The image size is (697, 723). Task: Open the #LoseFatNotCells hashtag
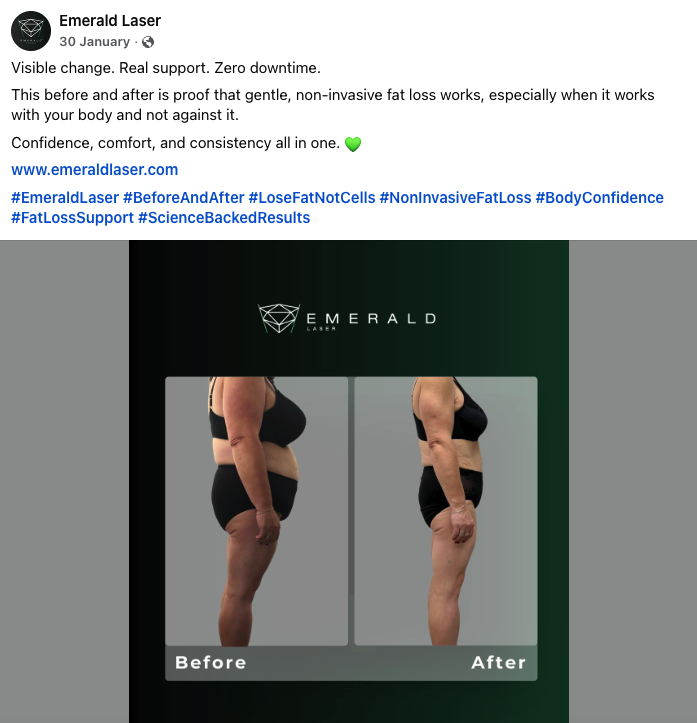(312, 198)
